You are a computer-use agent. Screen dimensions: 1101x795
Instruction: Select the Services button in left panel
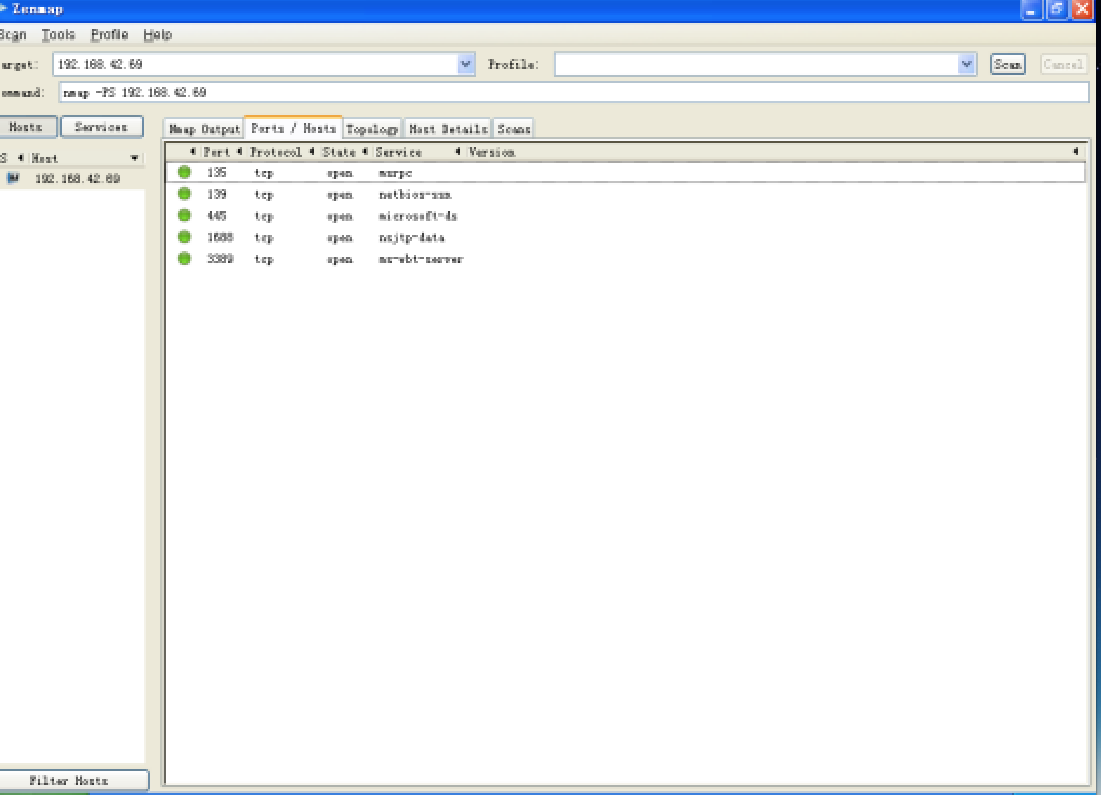[102, 127]
